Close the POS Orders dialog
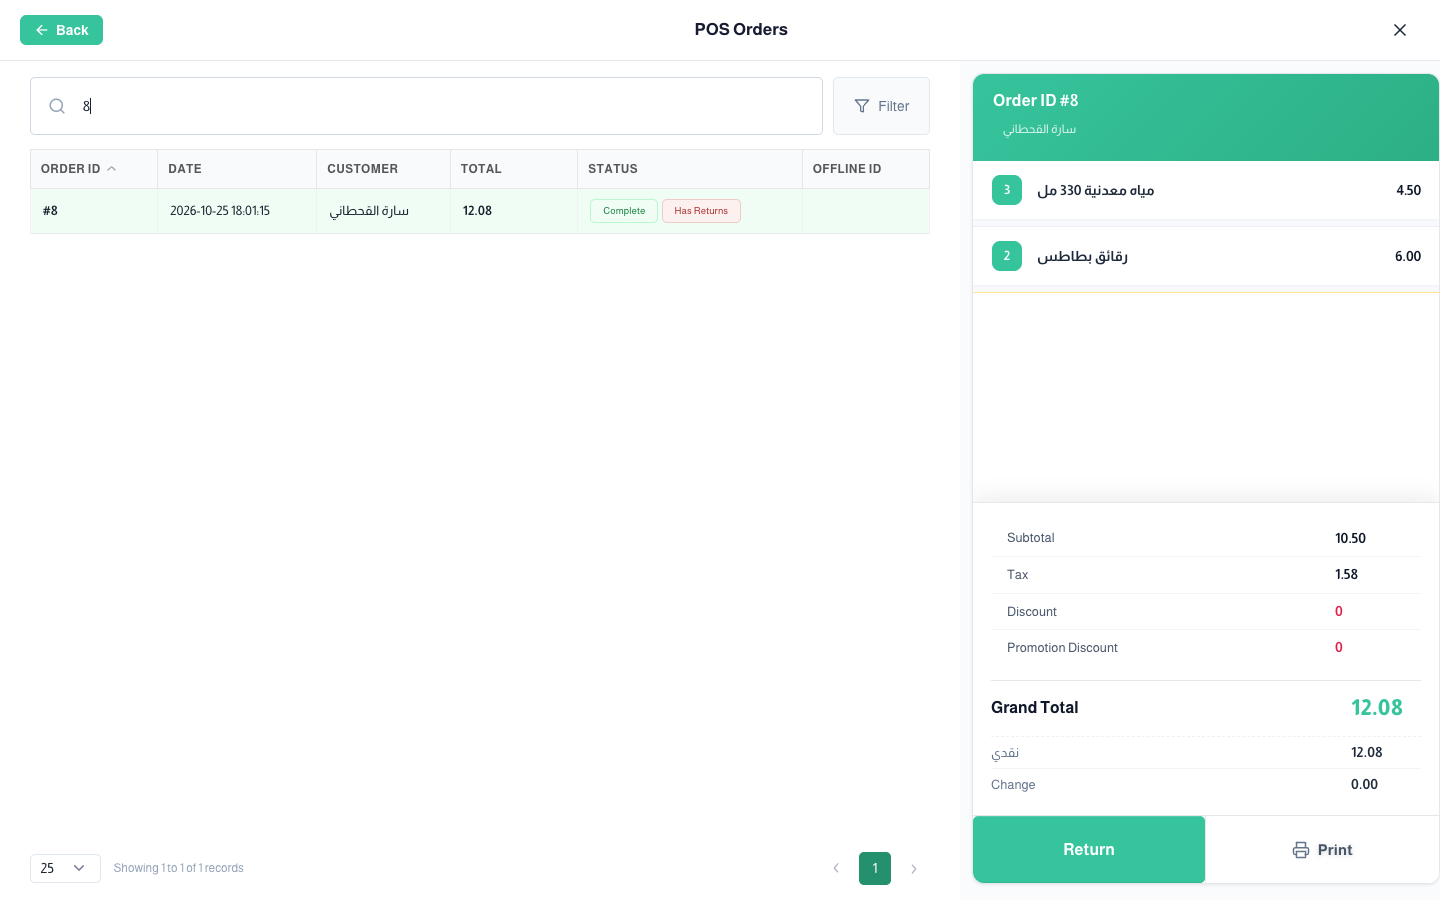The width and height of the screenshot is (1440, 900). coord(1400,30)
